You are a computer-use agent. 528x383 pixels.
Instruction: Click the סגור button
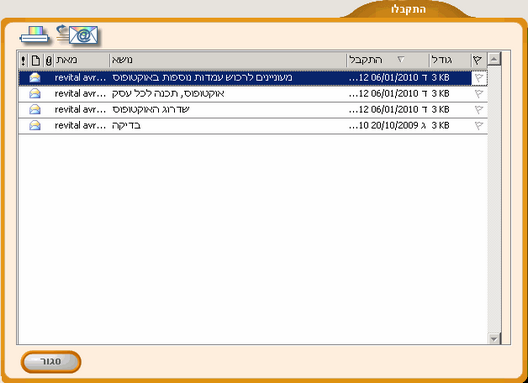(x=51, y=362)
